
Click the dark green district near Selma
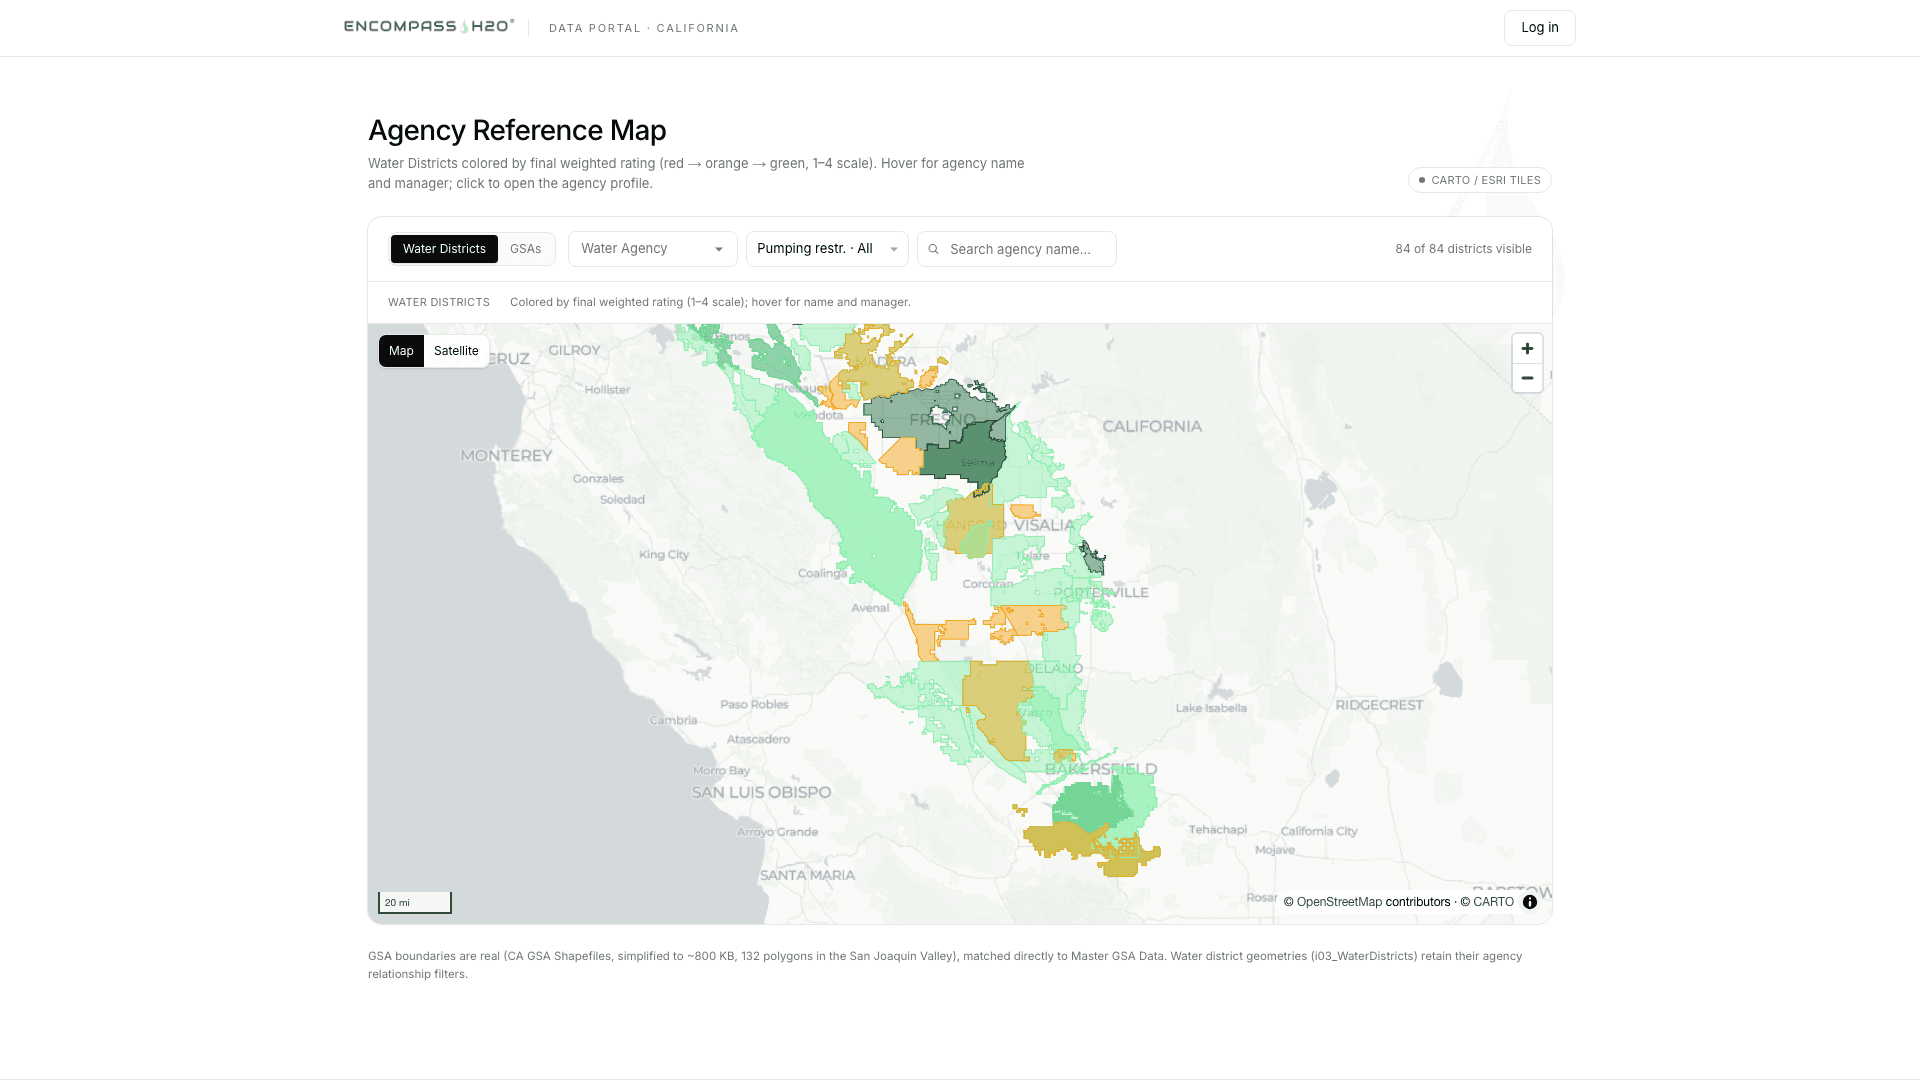click(960, 455)
